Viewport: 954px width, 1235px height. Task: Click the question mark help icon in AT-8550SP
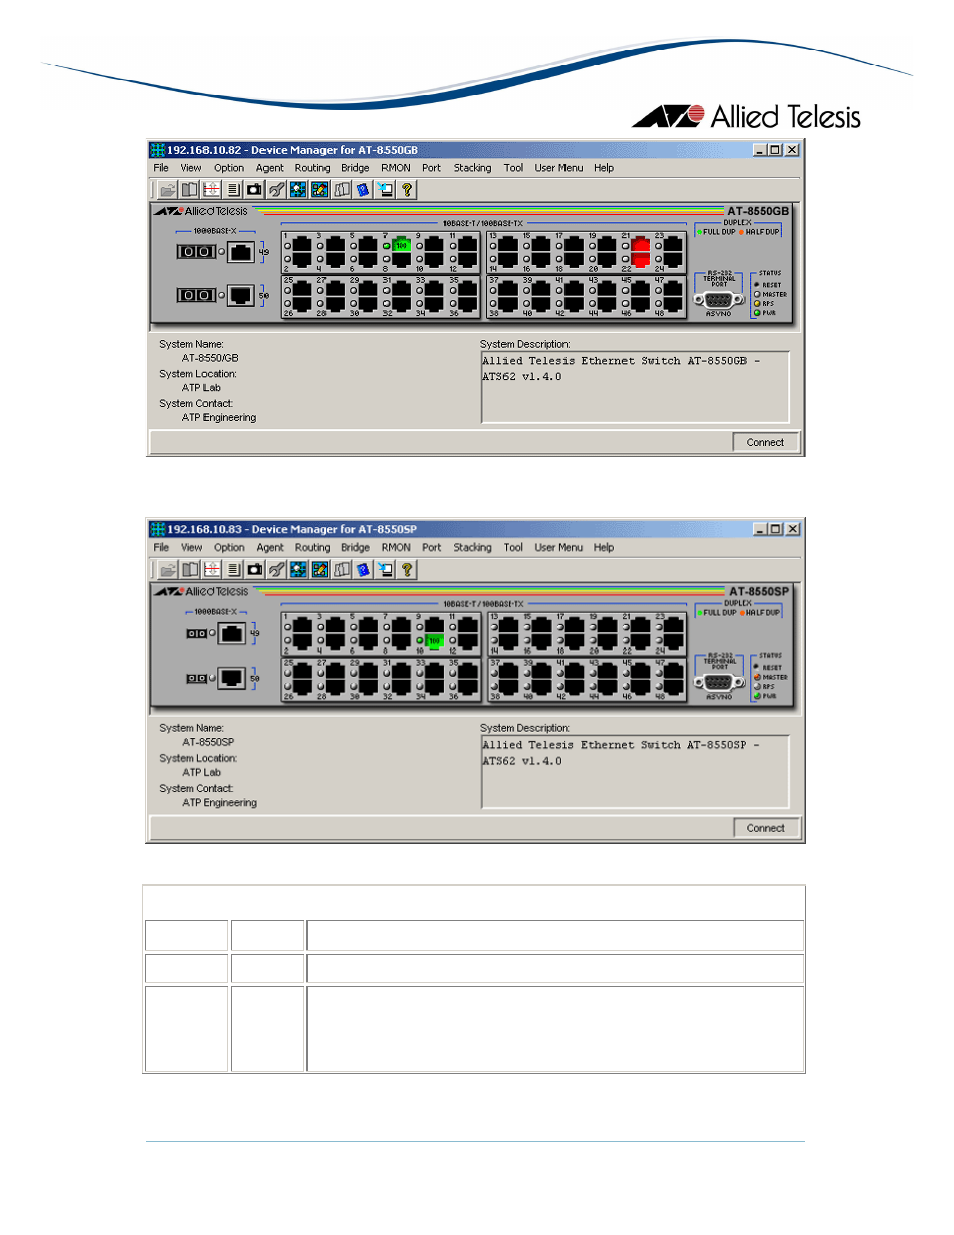(407, 569)
